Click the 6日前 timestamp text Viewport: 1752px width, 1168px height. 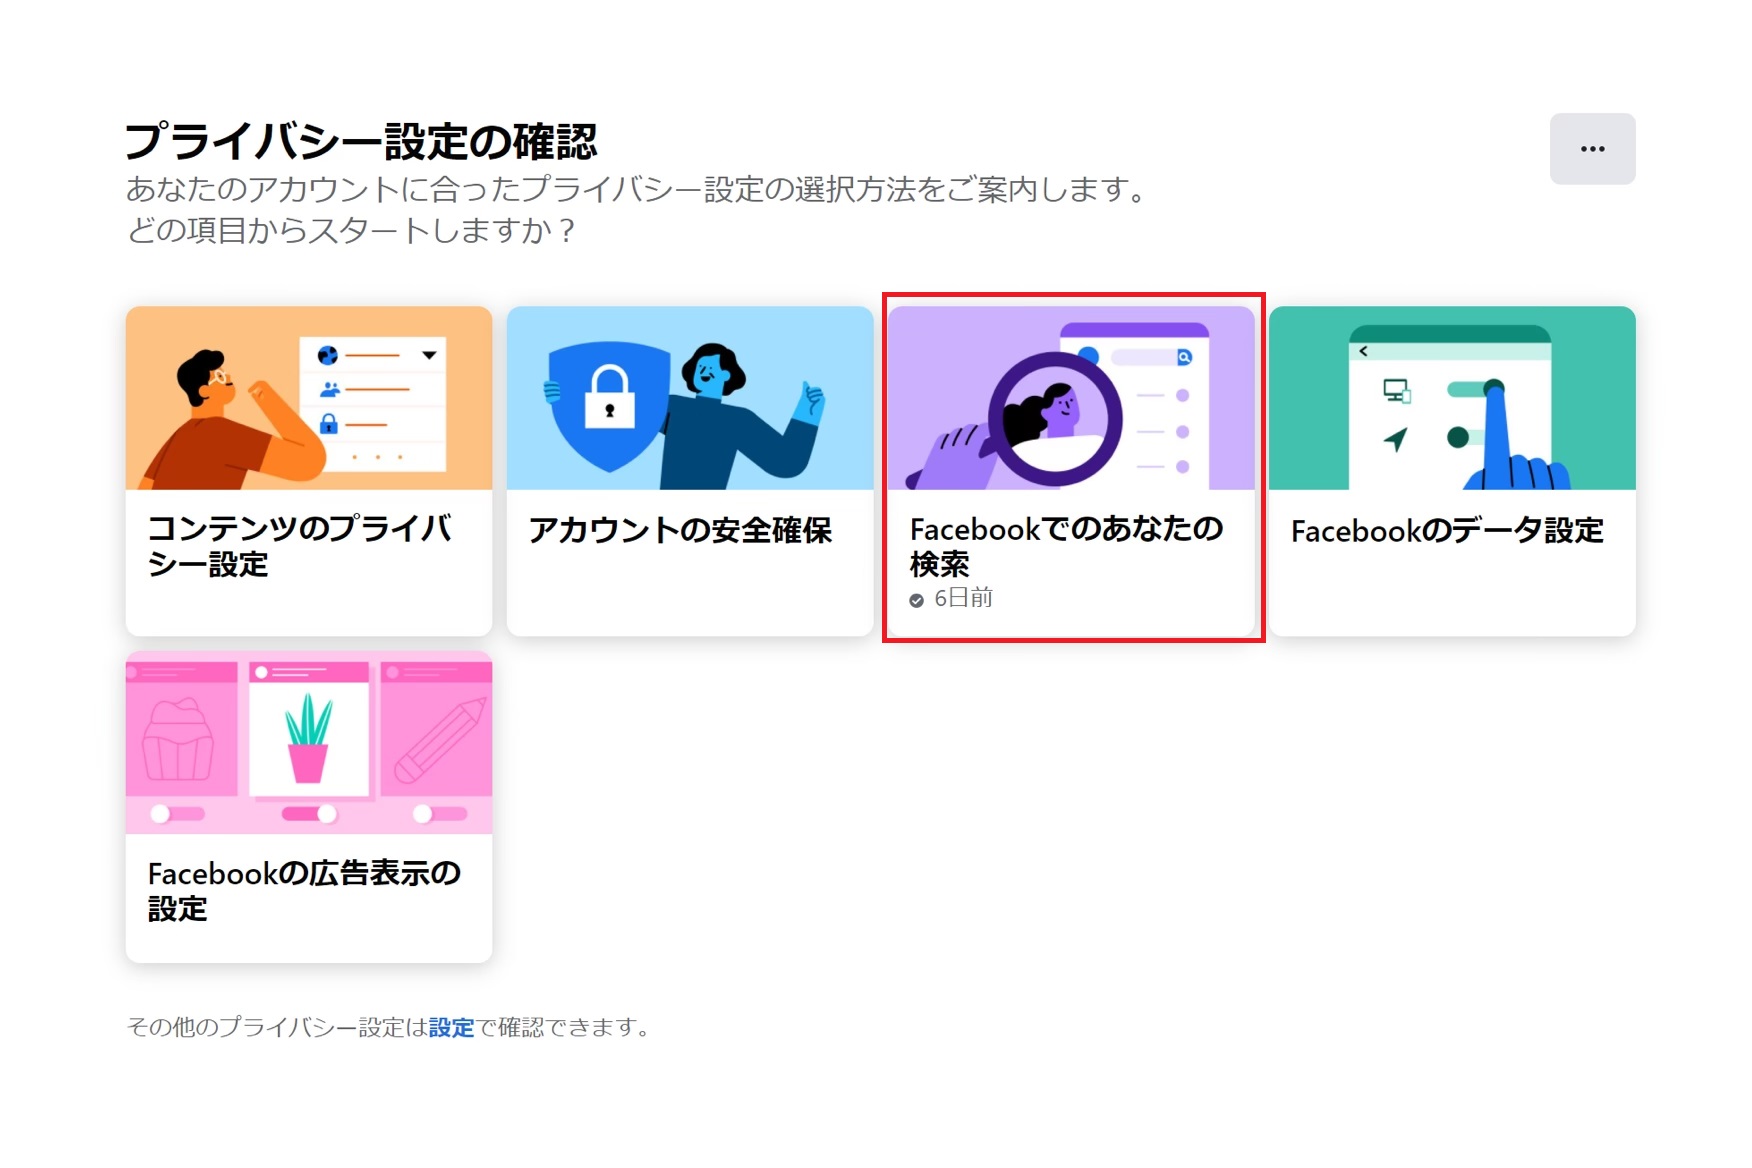[963, 598]
